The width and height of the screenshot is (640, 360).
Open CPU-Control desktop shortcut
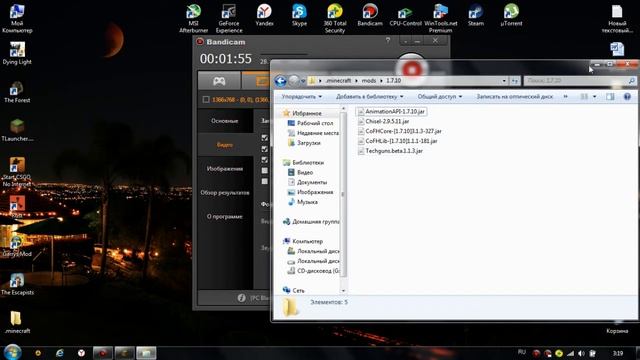(x=405, y=15)
